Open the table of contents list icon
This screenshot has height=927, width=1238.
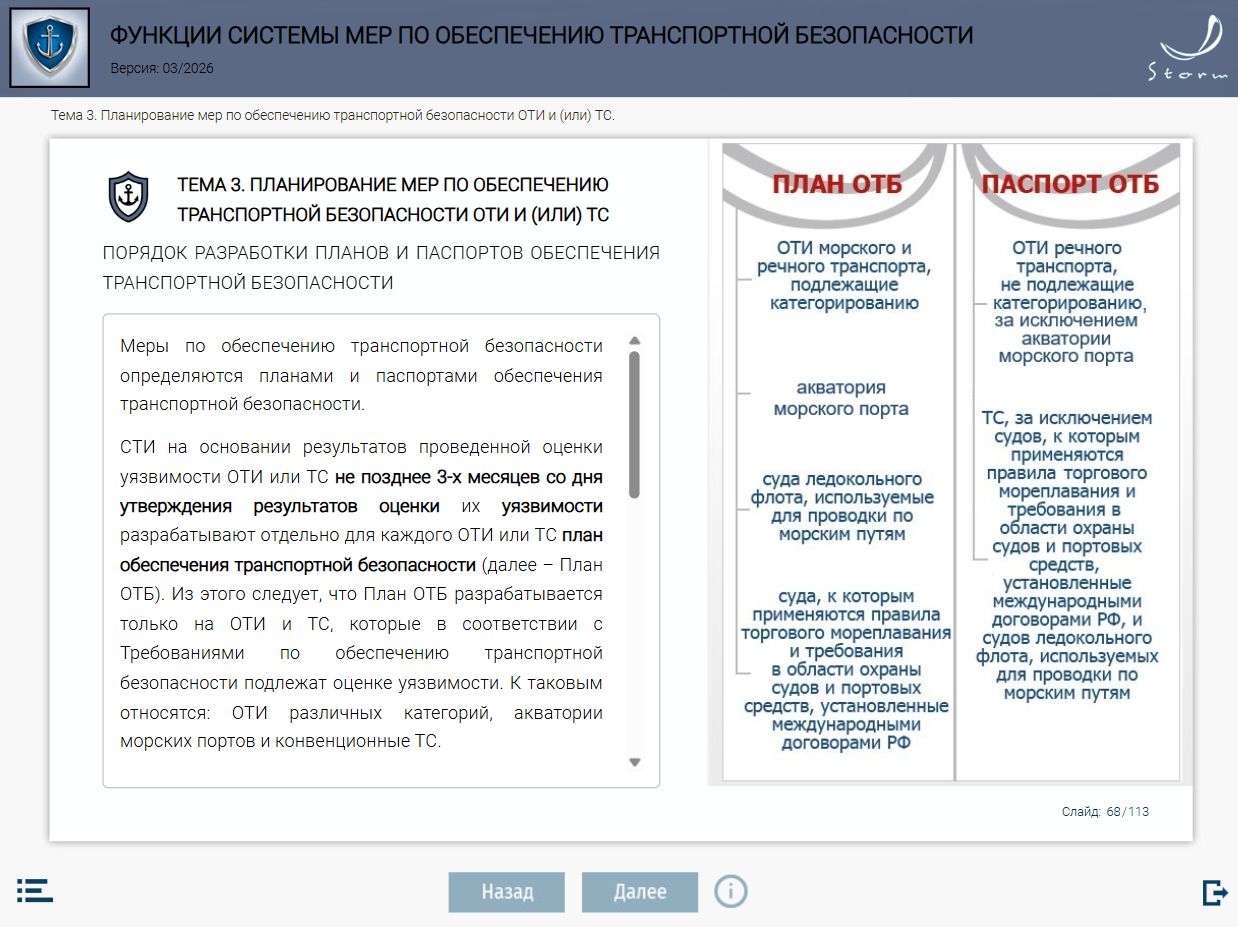click(x=35, y=890)
